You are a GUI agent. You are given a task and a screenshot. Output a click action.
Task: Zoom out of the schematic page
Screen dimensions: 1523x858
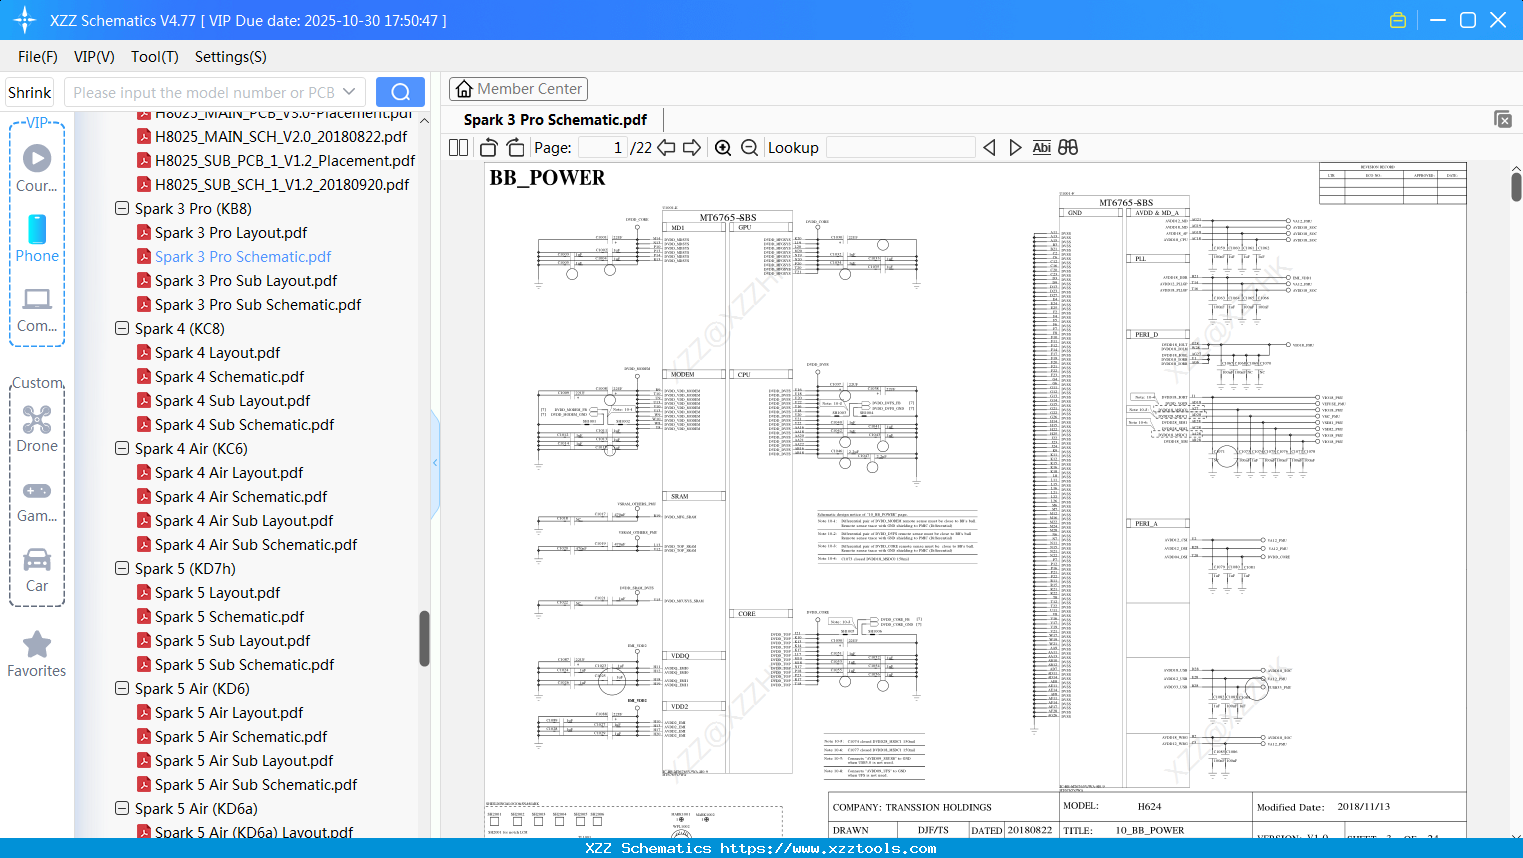coord(748,147)
